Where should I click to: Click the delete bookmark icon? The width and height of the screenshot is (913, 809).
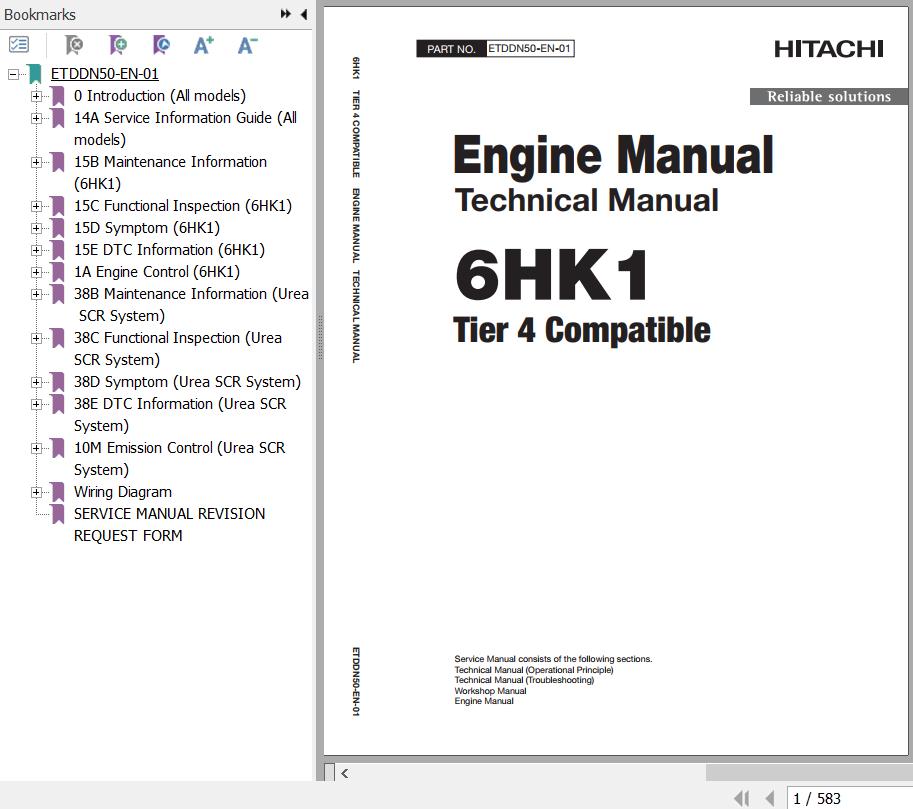pyautogui.click(x=74, y=45)
